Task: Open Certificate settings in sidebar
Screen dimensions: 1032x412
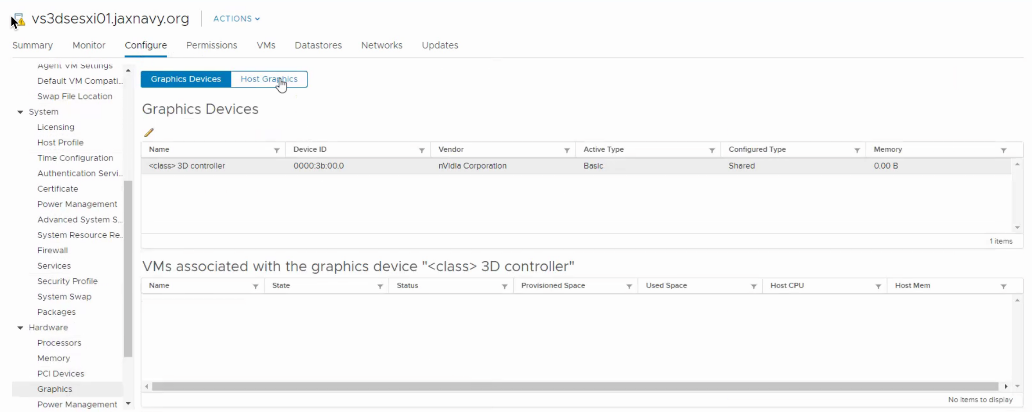Action: click(57, 189)
